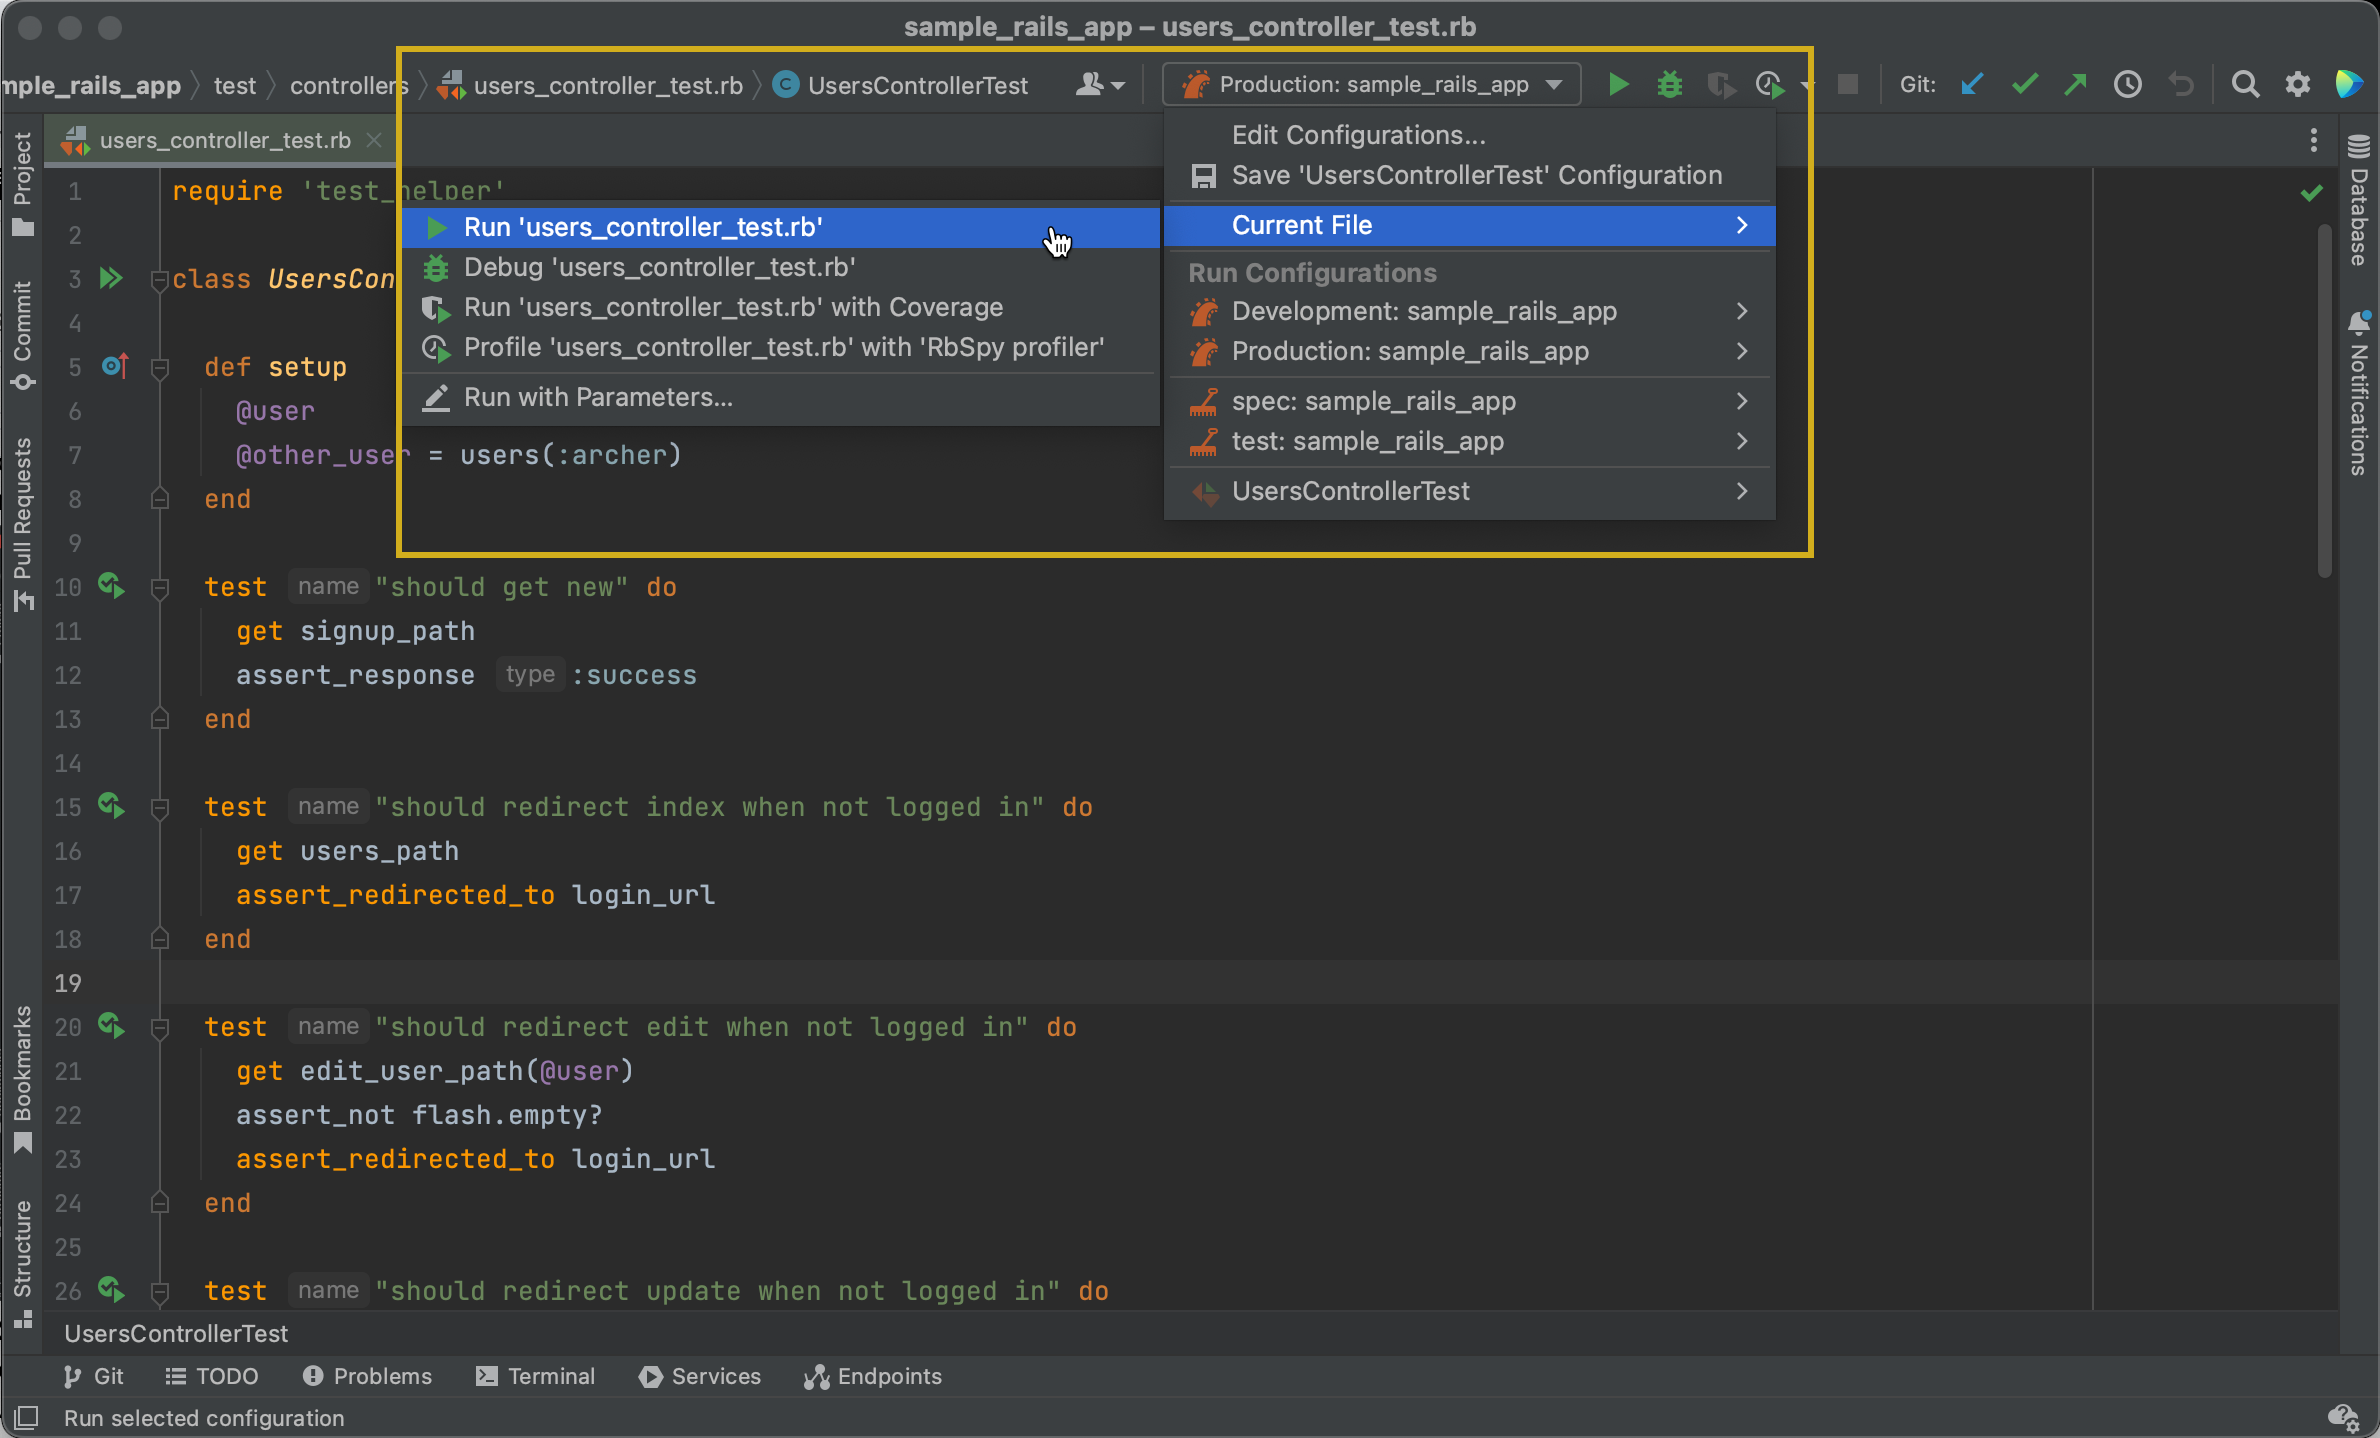This screenshot has width=2380, height=1438.
Task: Click the JetBrains toolbox colorful icon
Action: 2349,85
